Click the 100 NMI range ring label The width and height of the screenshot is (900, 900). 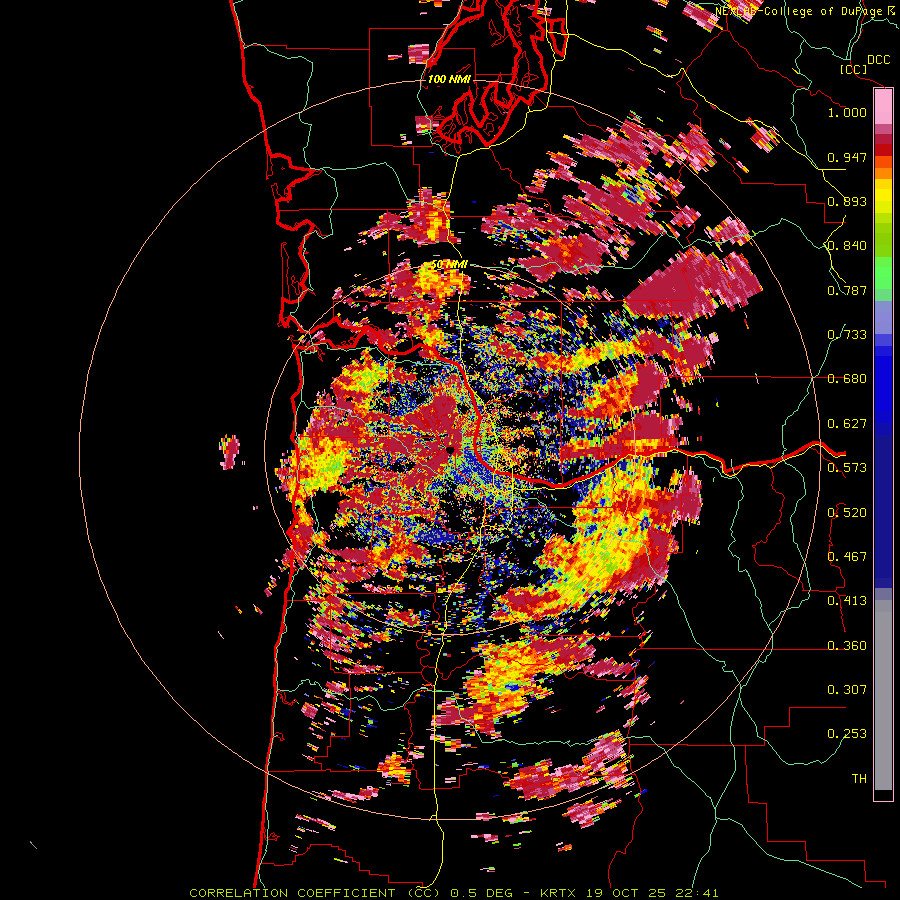tap(449, 79)
